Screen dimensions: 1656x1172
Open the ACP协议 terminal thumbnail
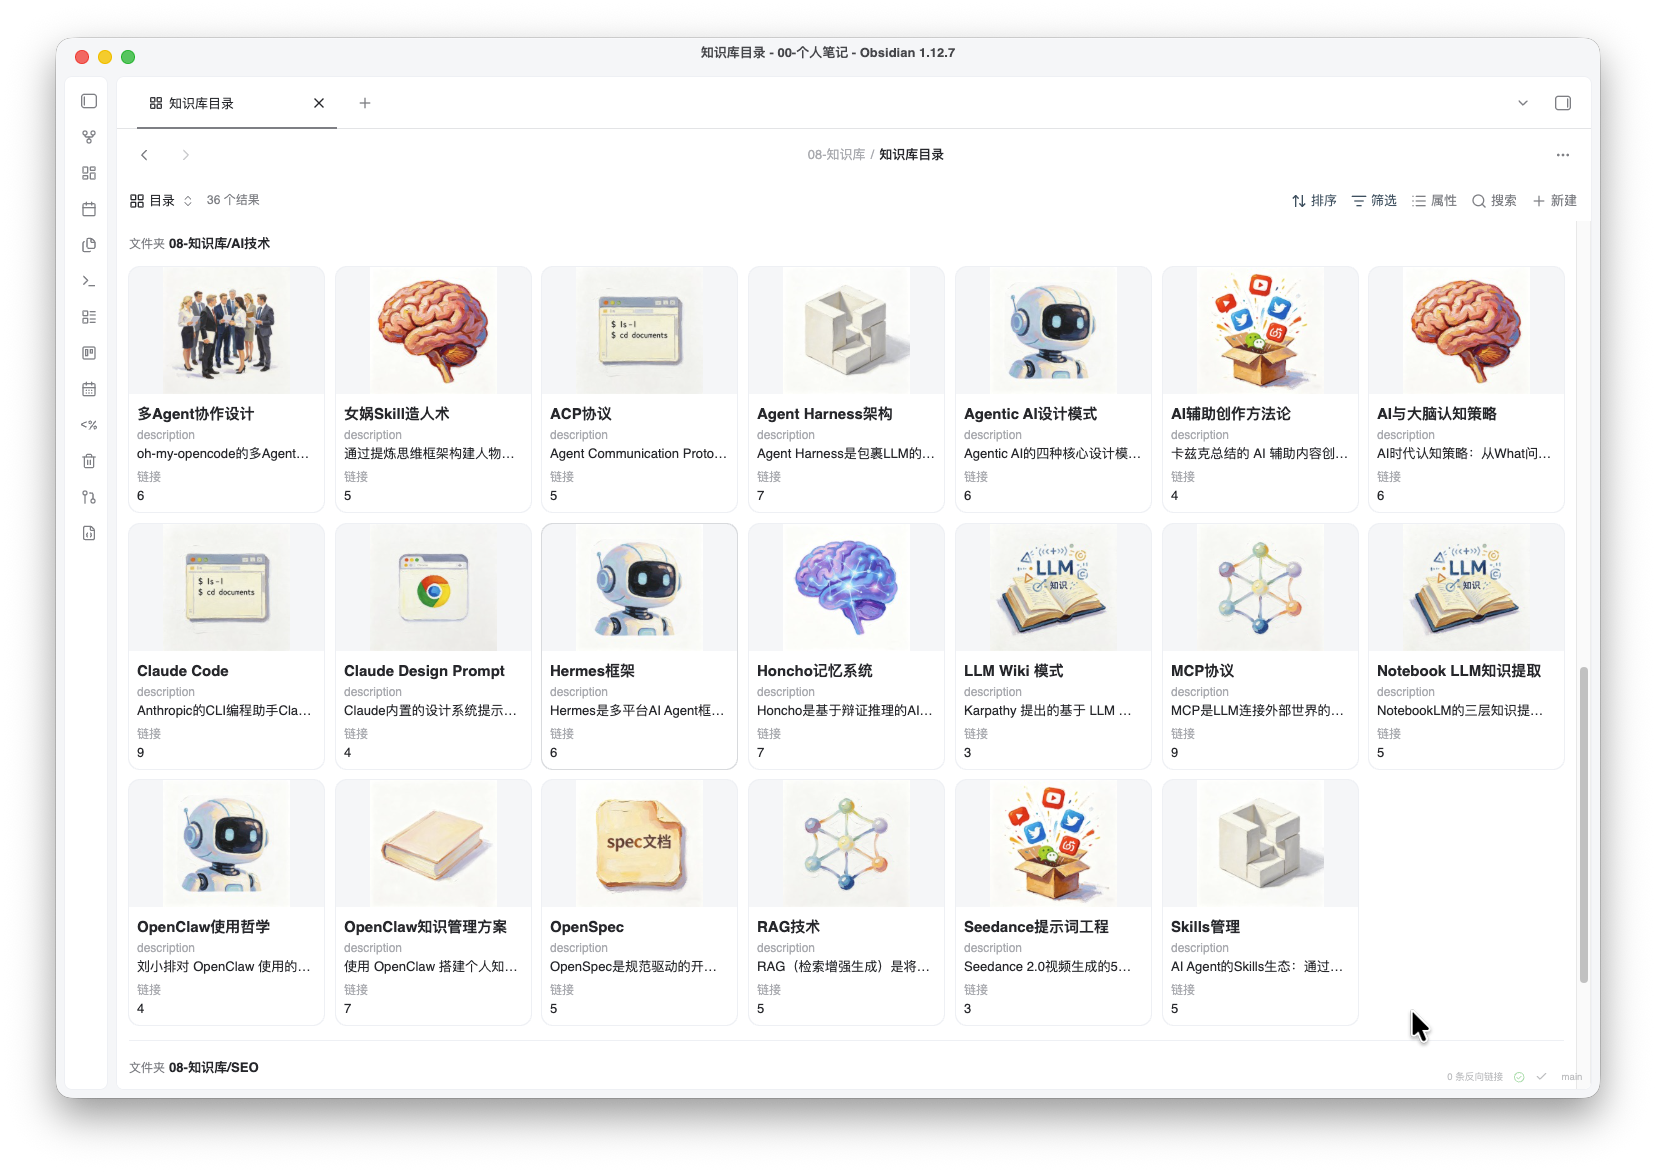pos(639,331)
